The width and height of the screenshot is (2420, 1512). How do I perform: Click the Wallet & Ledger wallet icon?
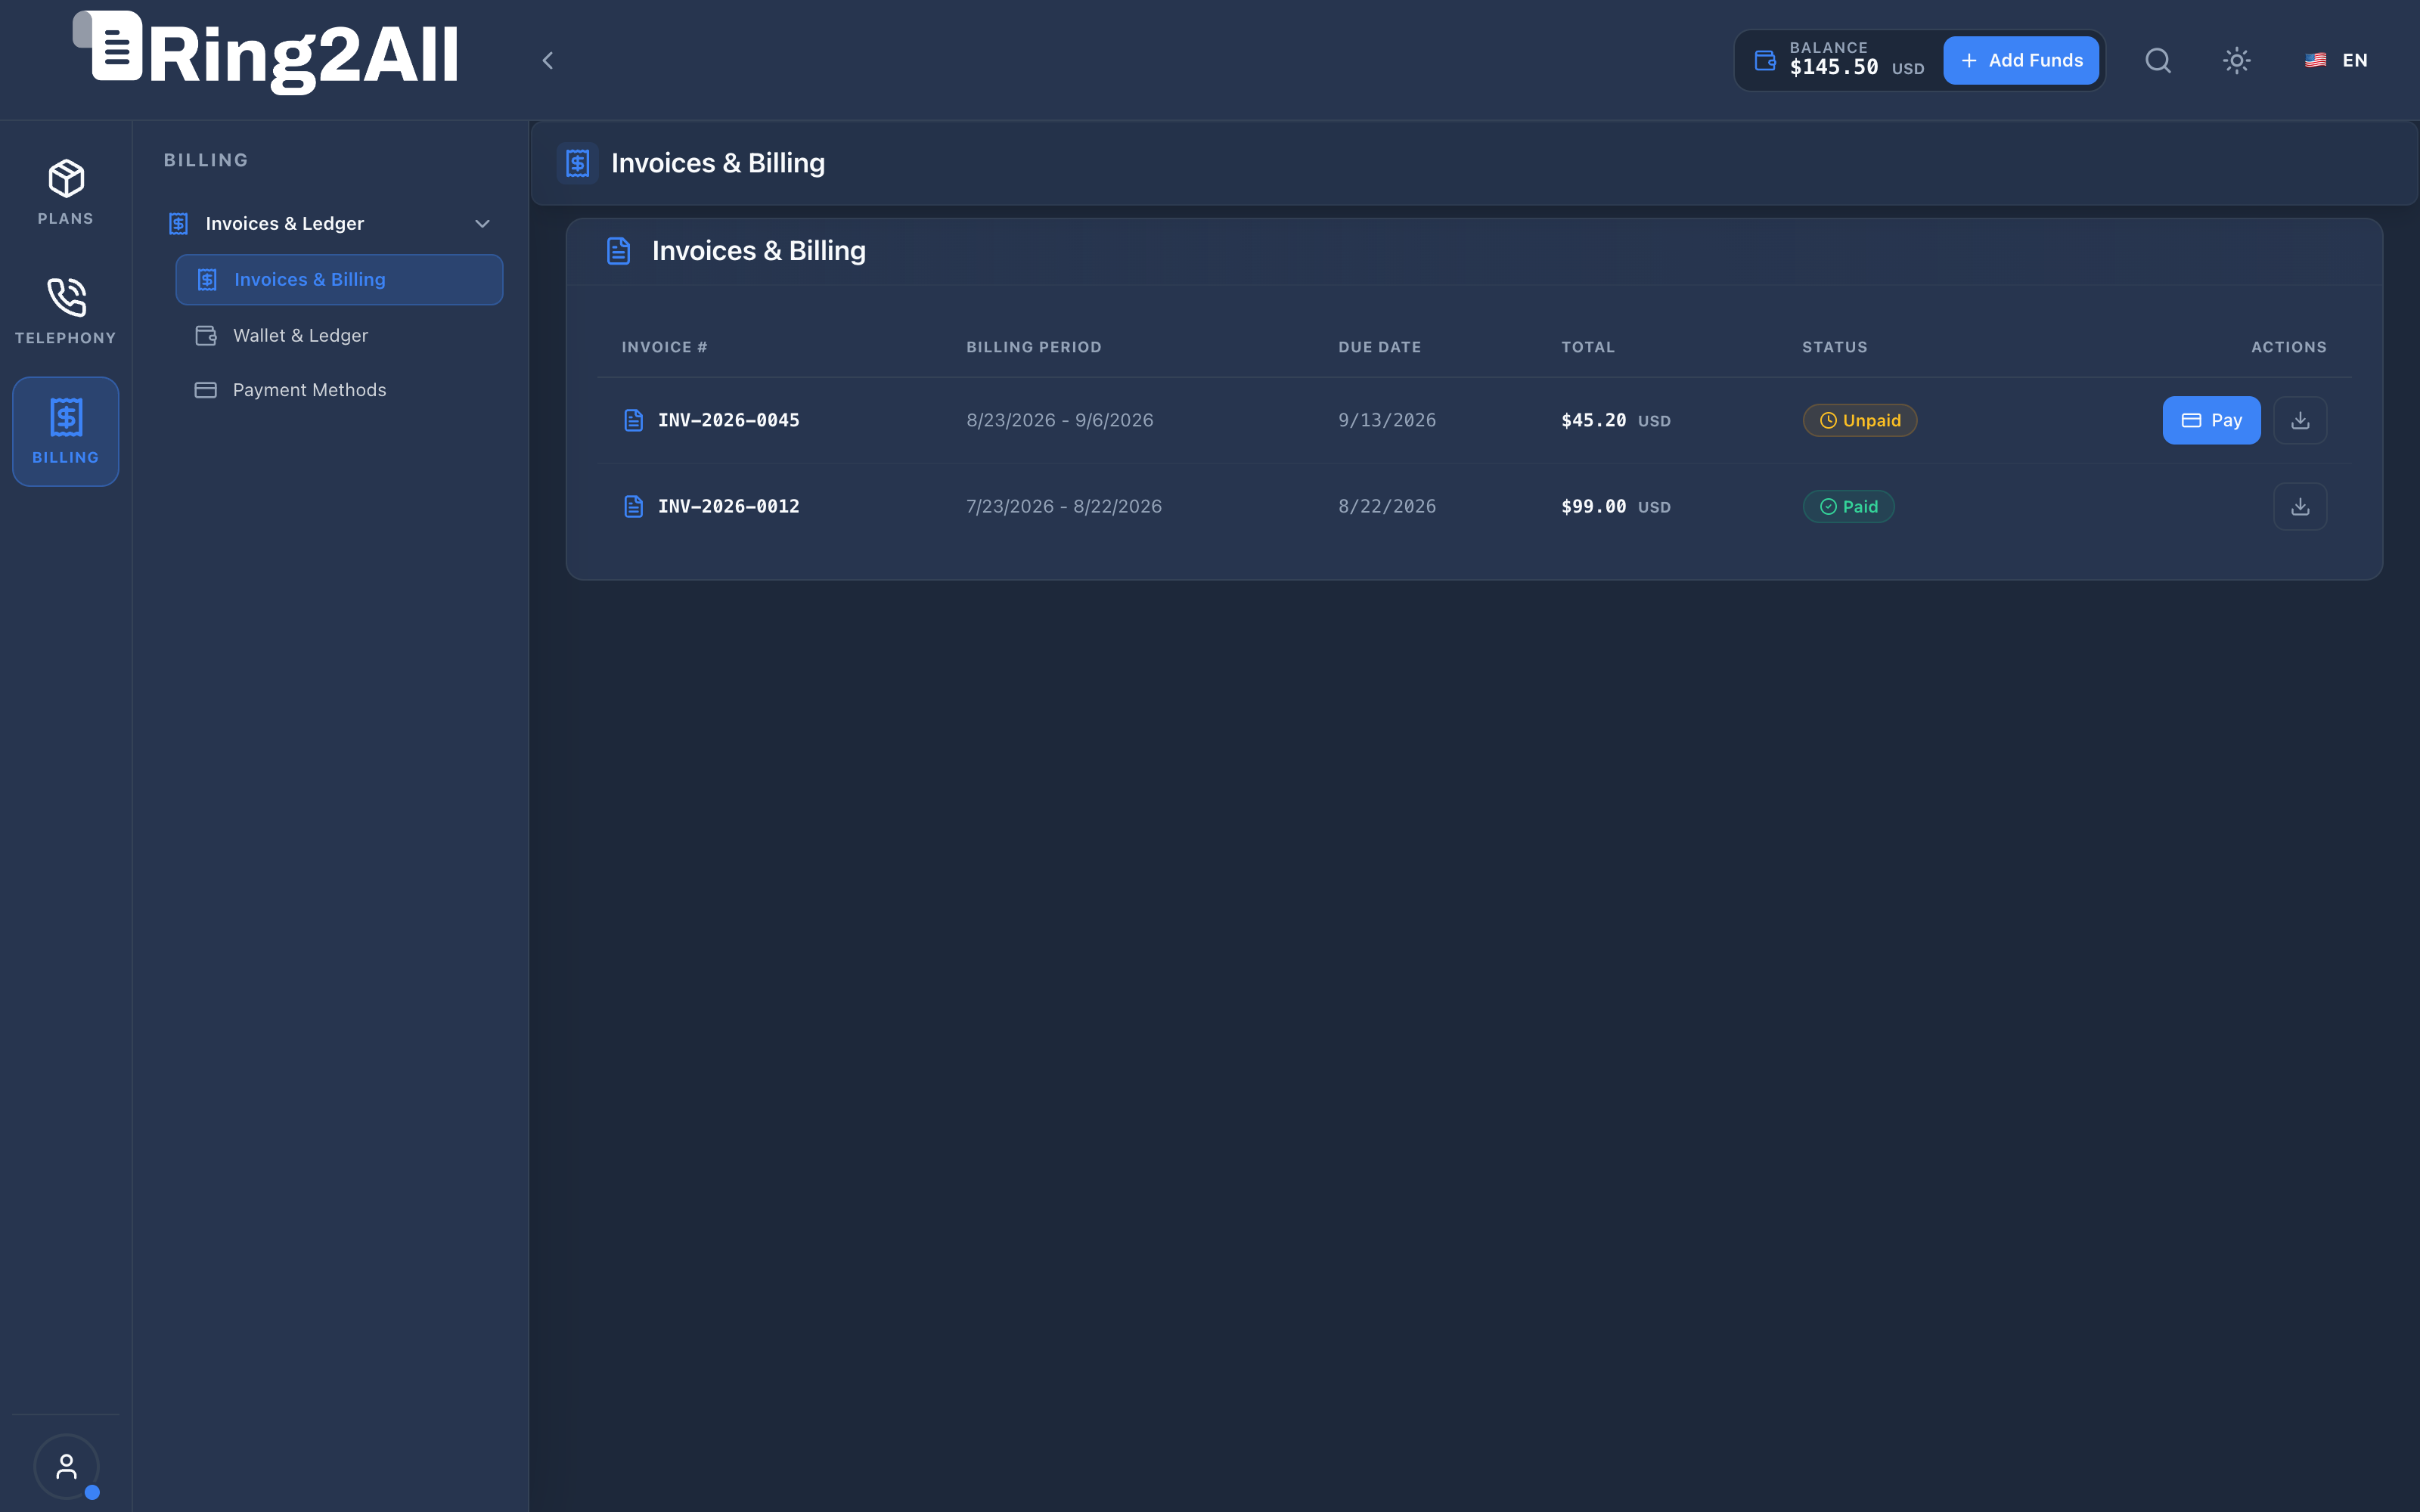[x=206, y=336]
